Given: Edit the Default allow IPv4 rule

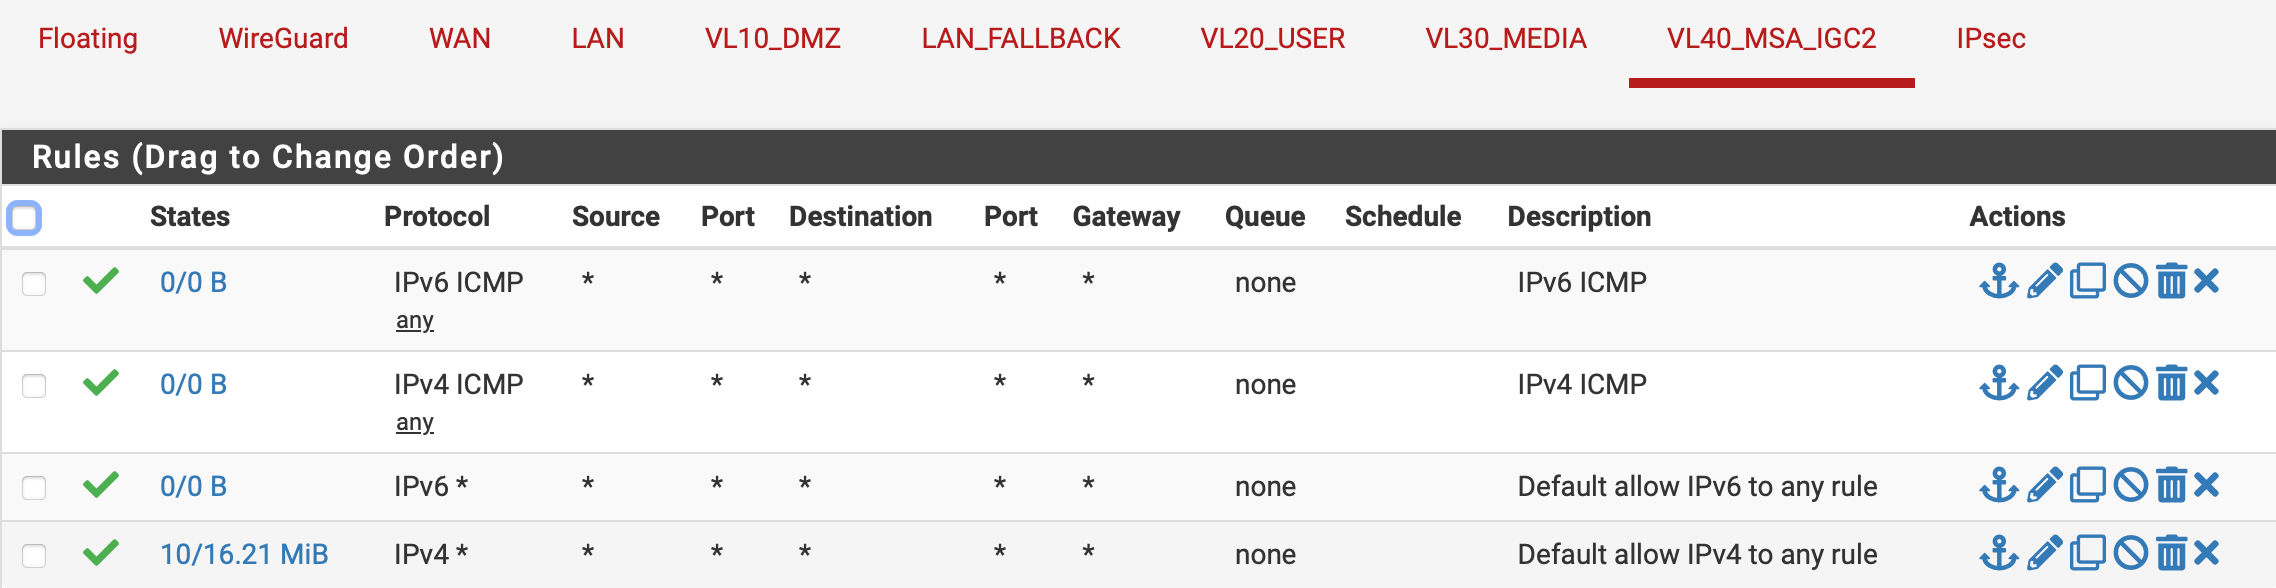Looking at the screenshot, I should (x=2045, y=554).
